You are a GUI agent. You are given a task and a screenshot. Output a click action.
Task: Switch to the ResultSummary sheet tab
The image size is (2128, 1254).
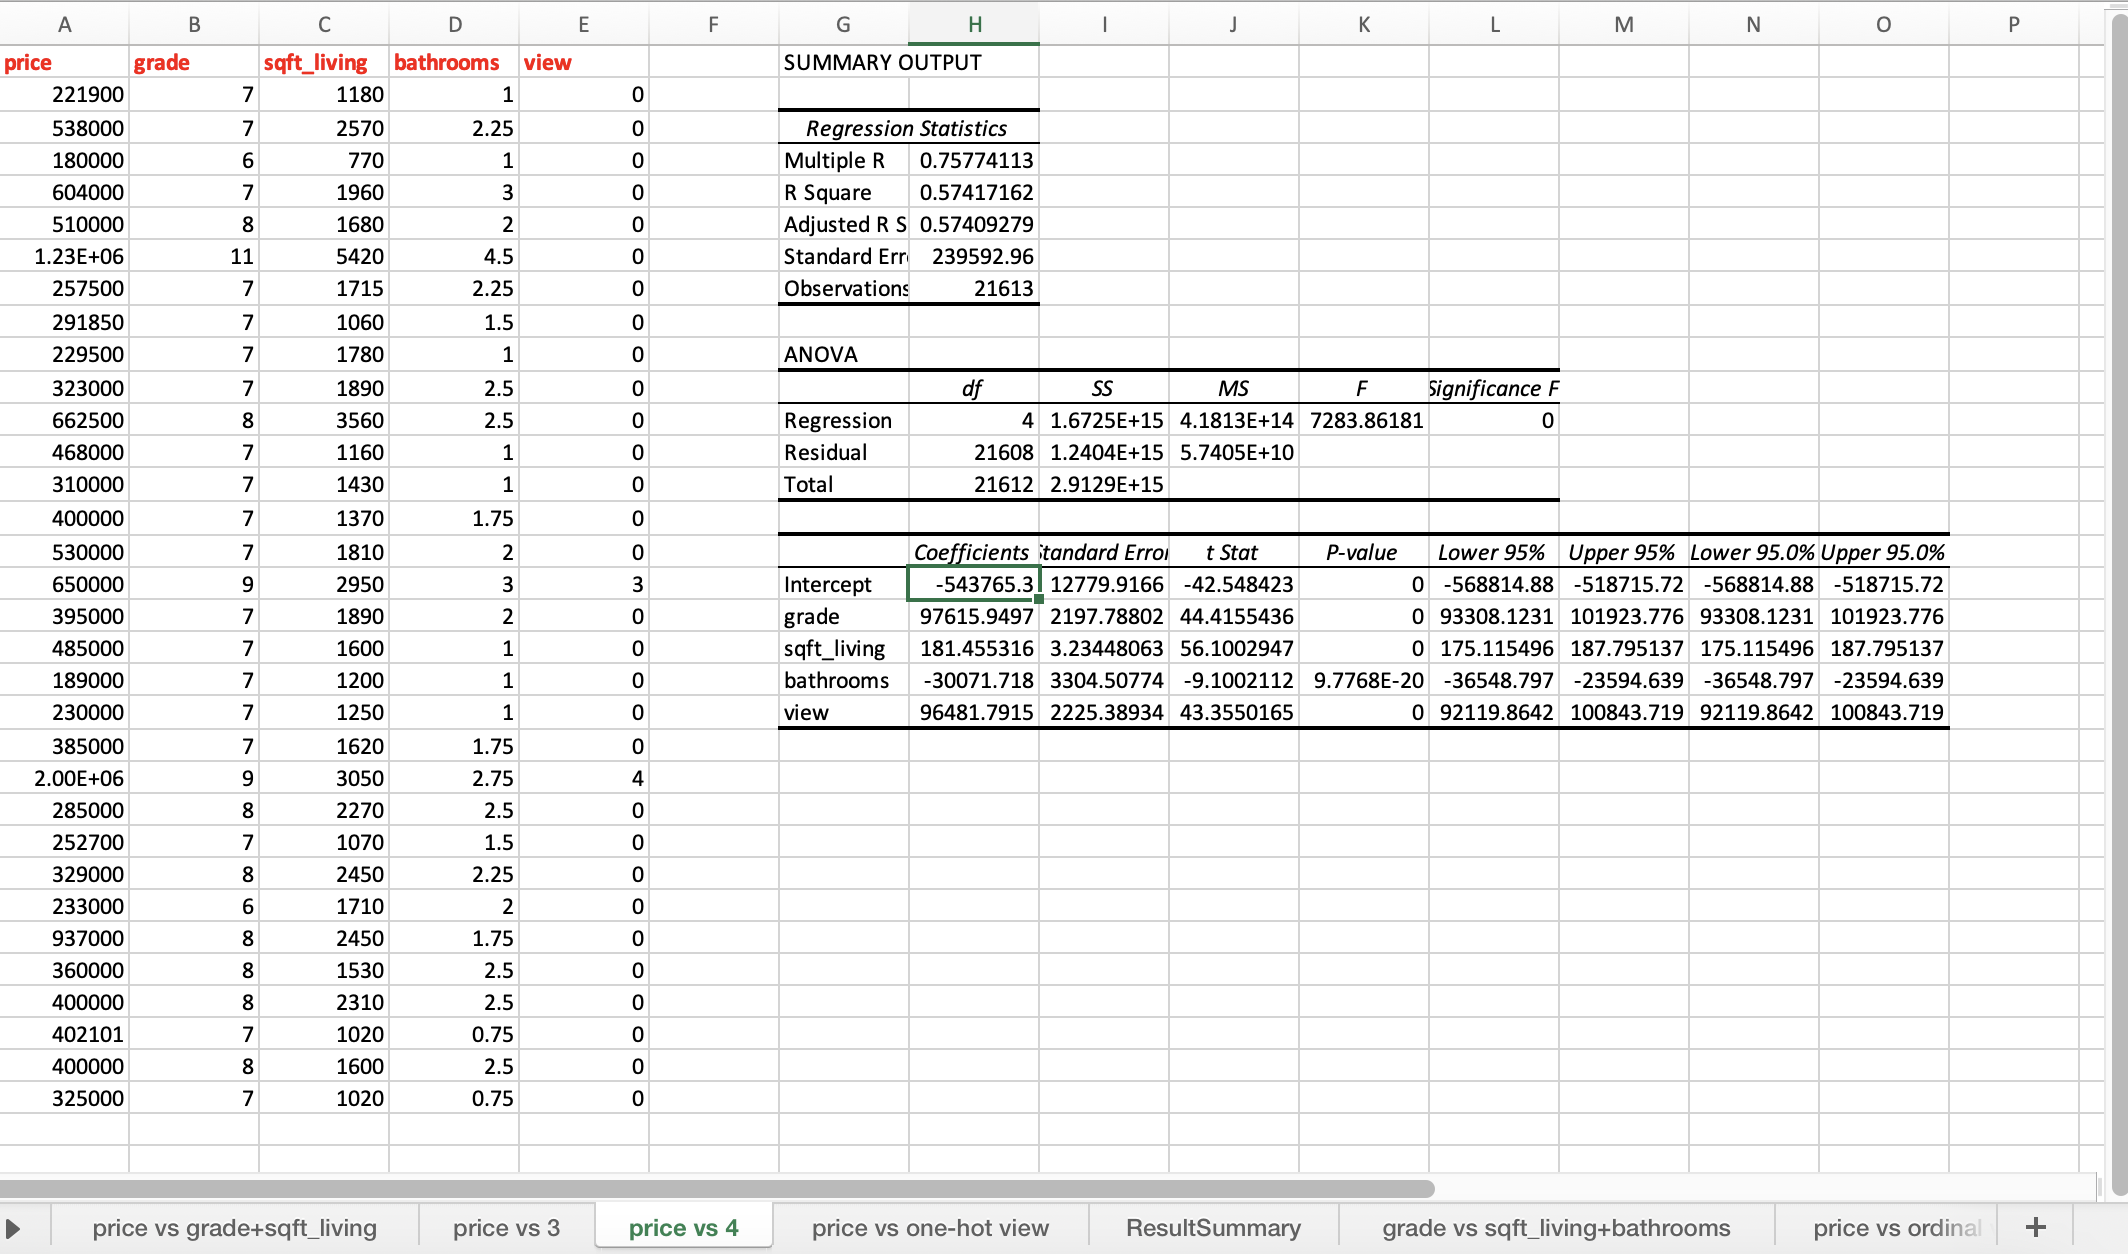[1213, 1228]
